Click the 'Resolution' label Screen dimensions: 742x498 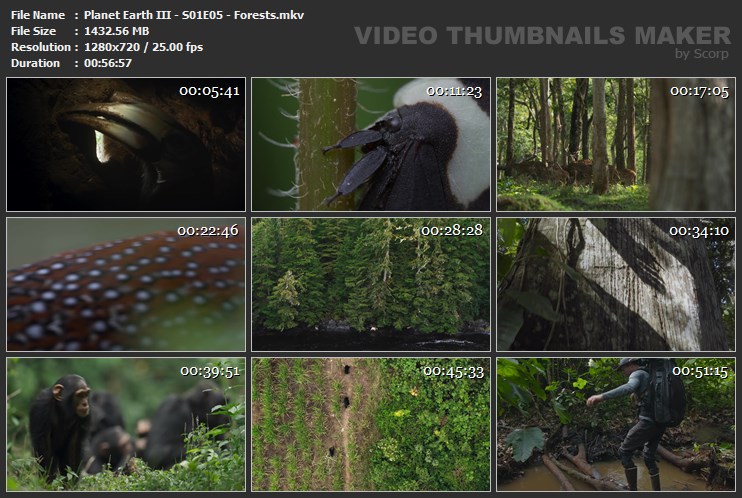click(x=41, y=47)
